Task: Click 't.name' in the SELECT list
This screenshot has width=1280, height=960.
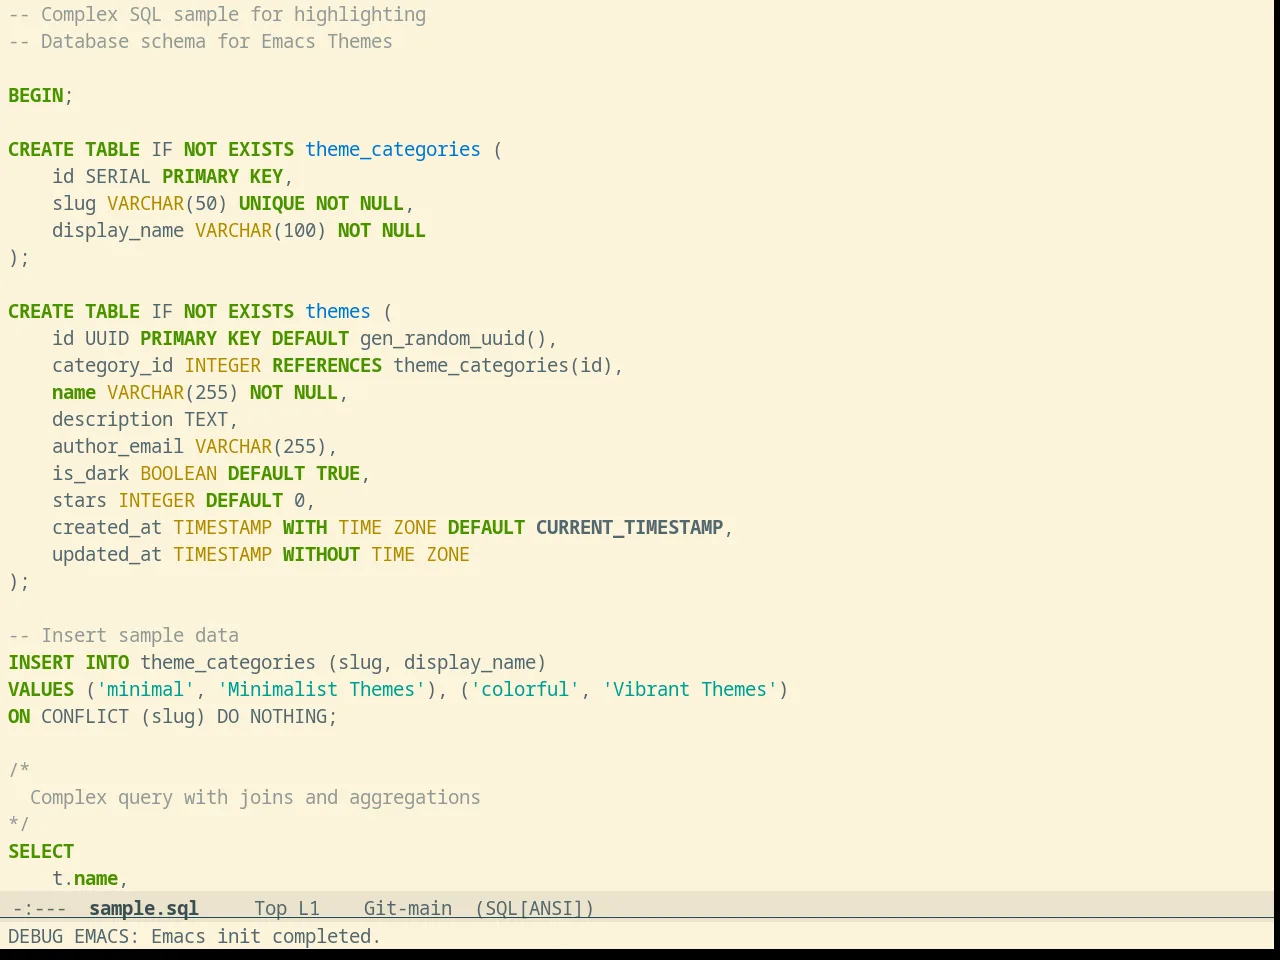Action: point(85,878)
